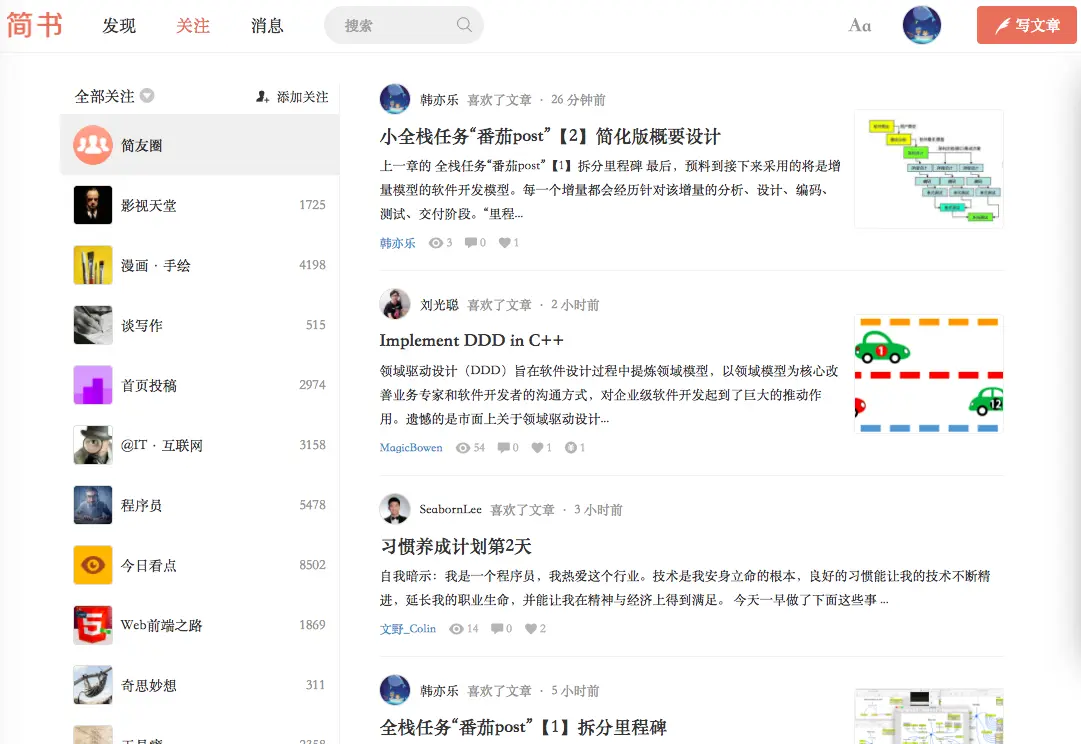Viewport: 1081px width, 744px height.
Task: Click the thumbnail of 番茄post【1】 article
Action: coord(929,716)
